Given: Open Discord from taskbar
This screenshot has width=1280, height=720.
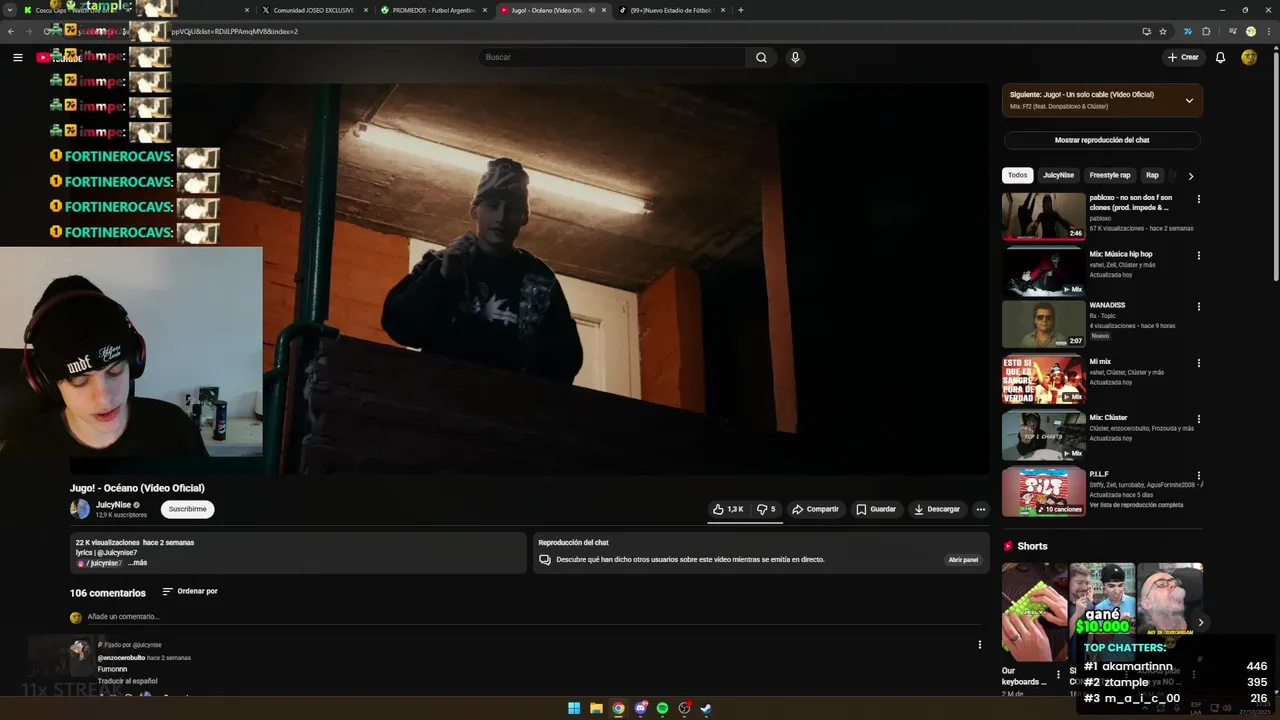Looking at the screenshot, I should click(x=641, y=708).
